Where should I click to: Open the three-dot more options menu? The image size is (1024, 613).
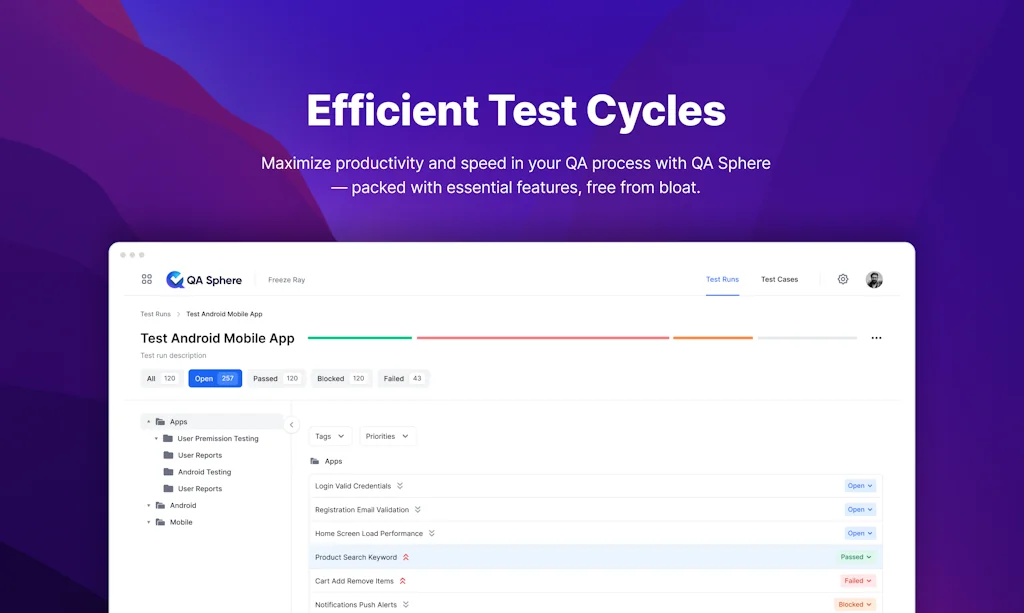pos(876,338)
